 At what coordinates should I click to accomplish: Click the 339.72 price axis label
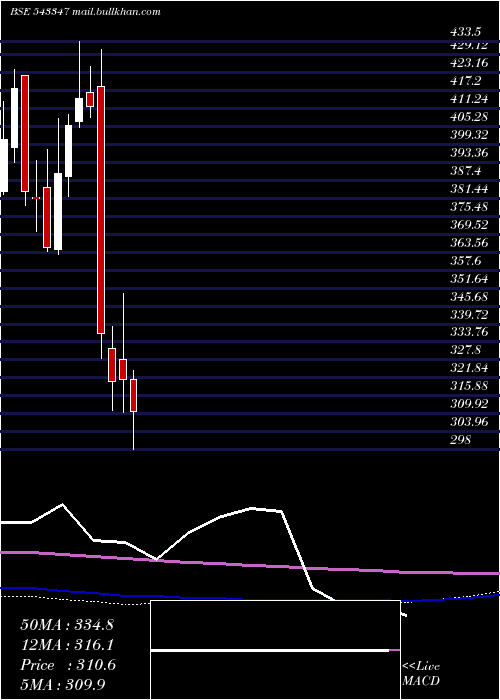click(469, 314)
